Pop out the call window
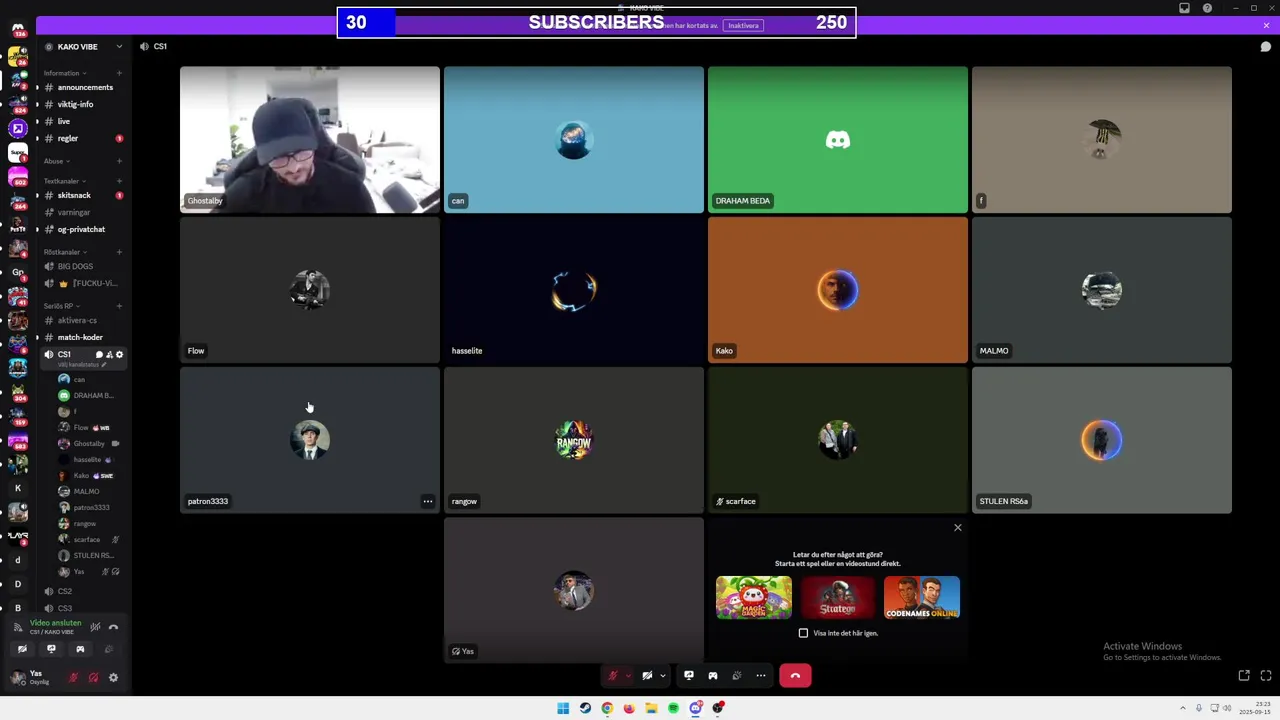 click(1244, 676)
